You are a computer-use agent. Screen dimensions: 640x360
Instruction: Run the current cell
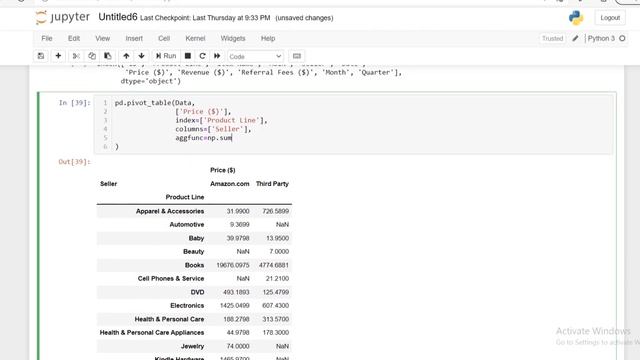pos(166,56)
